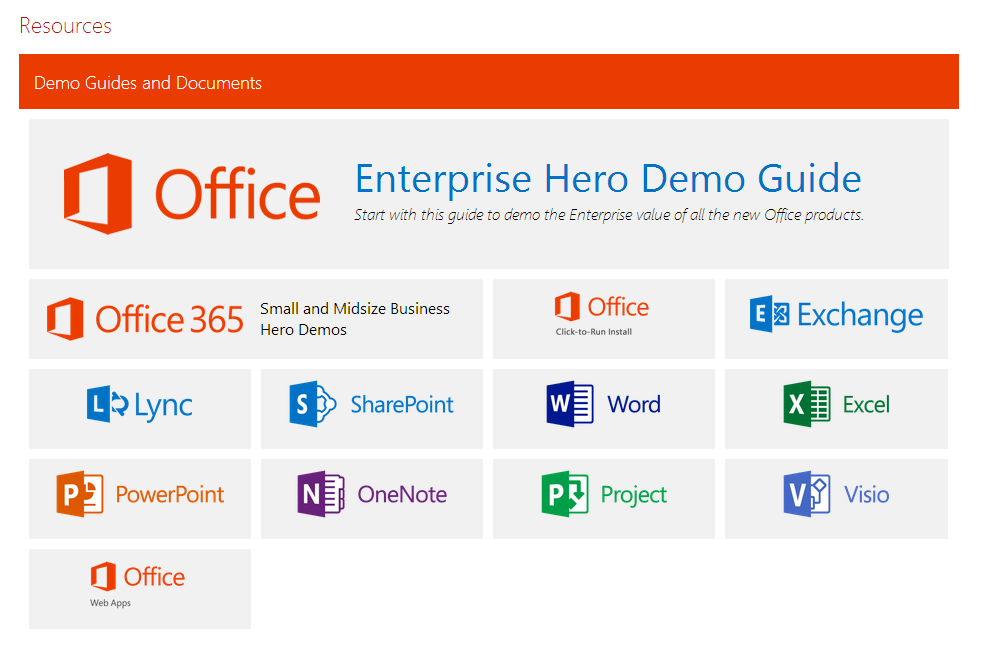
Task: Click the 'OneNote' label text
Action: coord(402,495)
